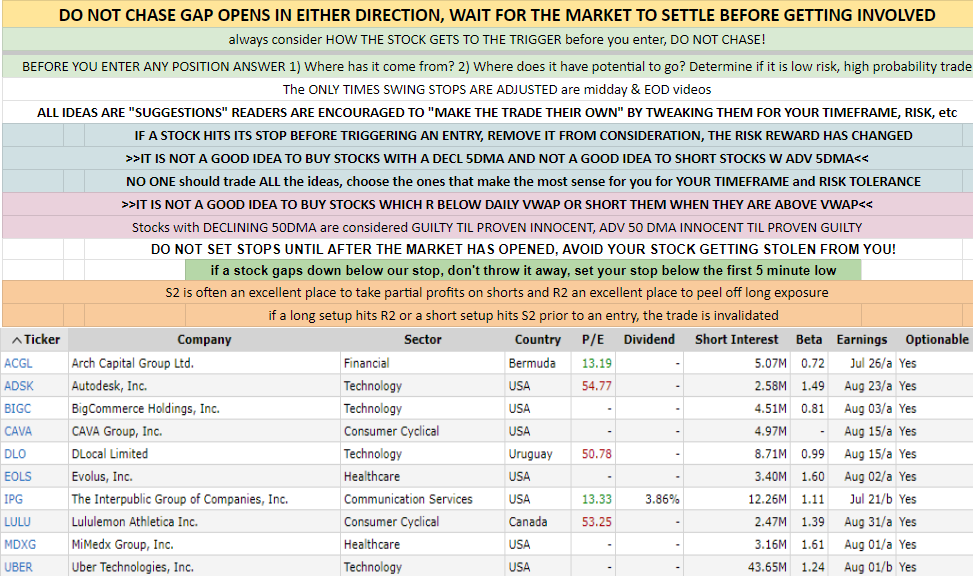Open the UBER ticker link

point(18,567)
